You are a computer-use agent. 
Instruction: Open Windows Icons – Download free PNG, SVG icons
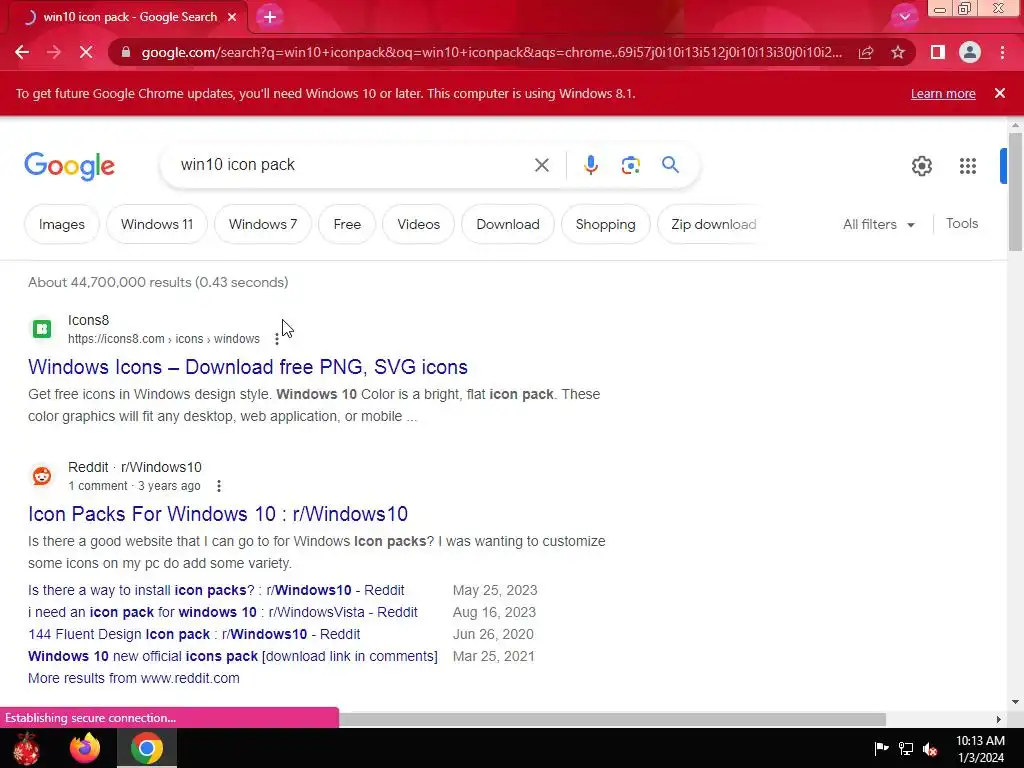click(248, 367)
